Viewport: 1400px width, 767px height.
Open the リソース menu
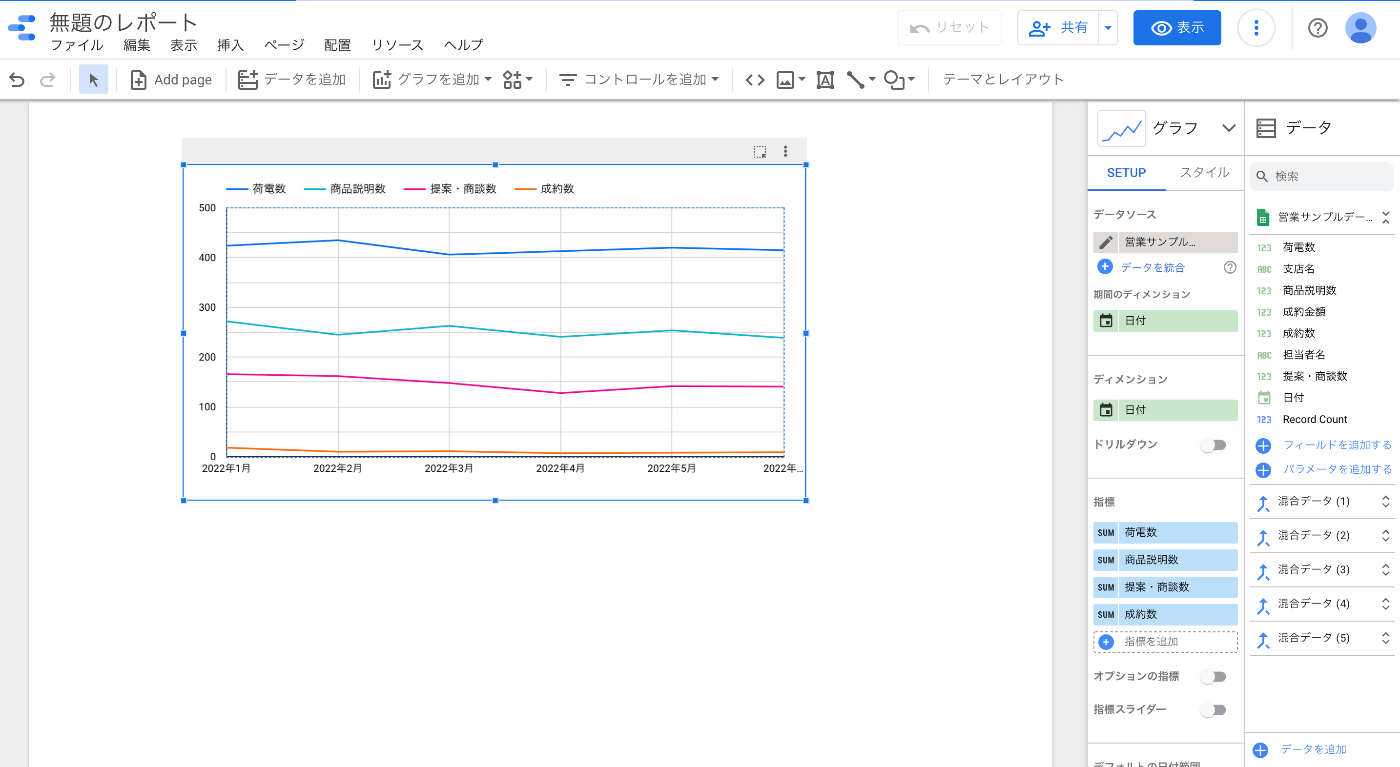click(x=398, y=45)
